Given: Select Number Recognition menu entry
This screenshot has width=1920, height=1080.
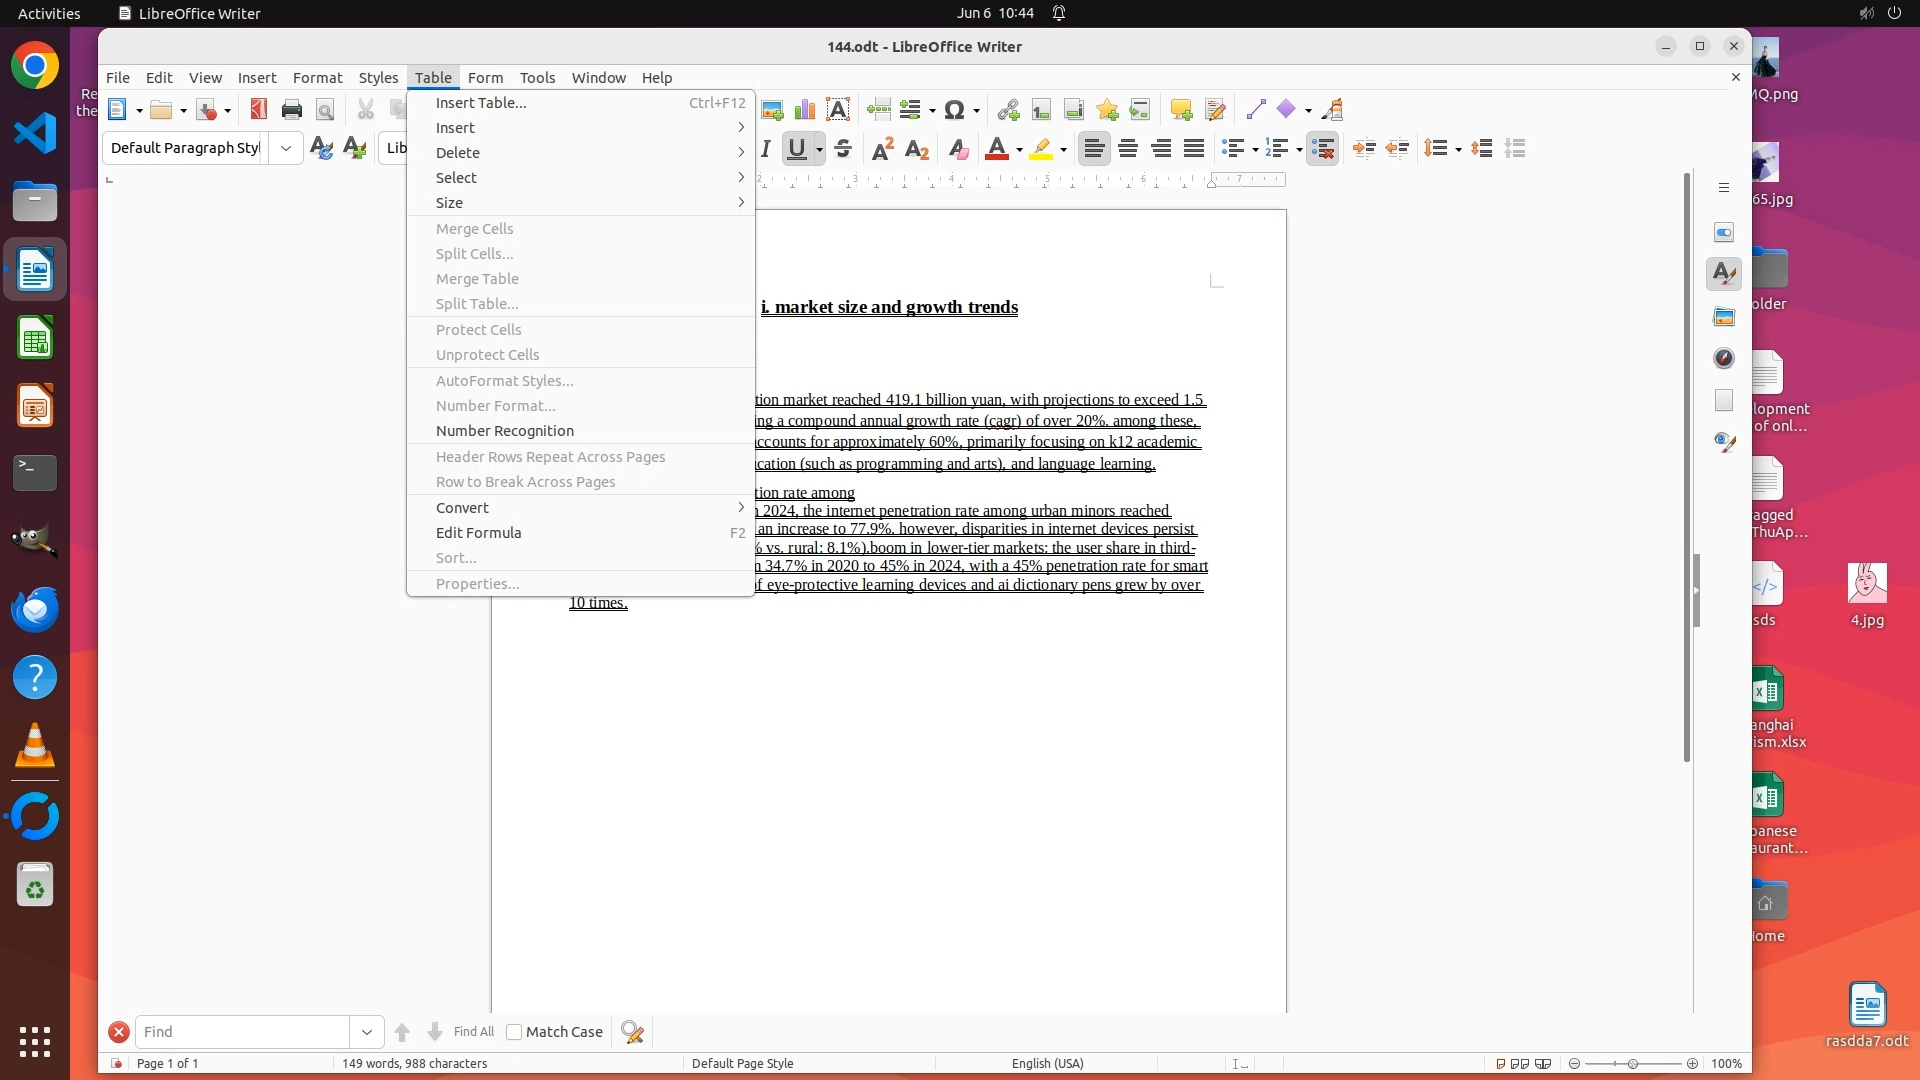Looking at the screenshot, I should [x=505, y=431].
